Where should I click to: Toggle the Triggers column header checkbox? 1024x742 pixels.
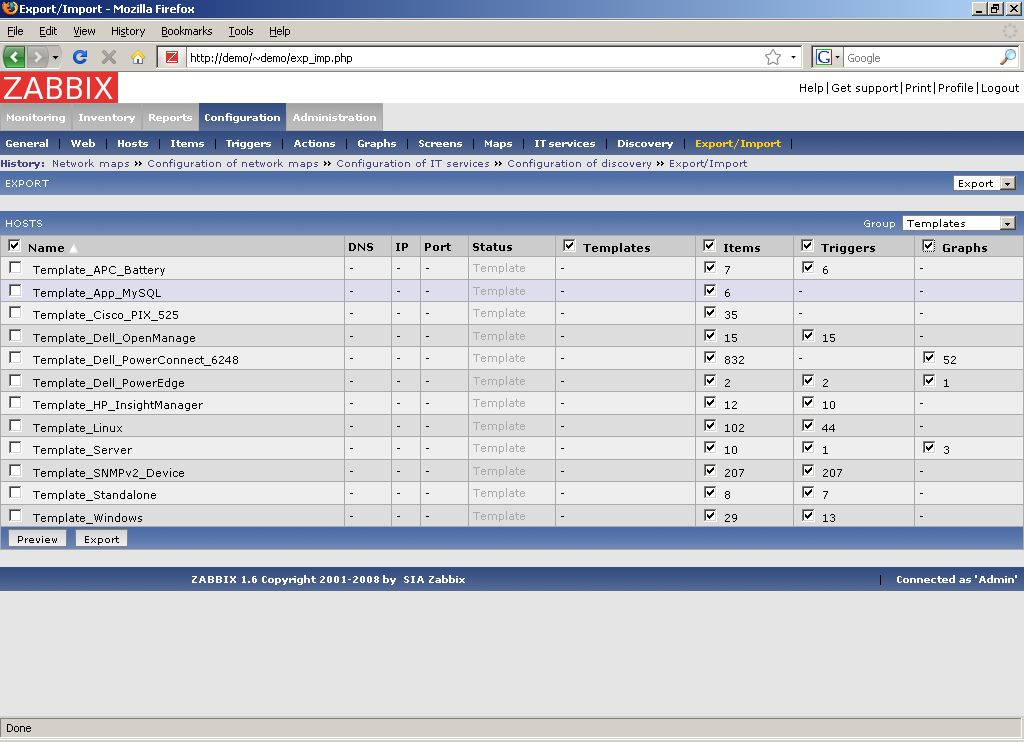click(x=807, y=246)
